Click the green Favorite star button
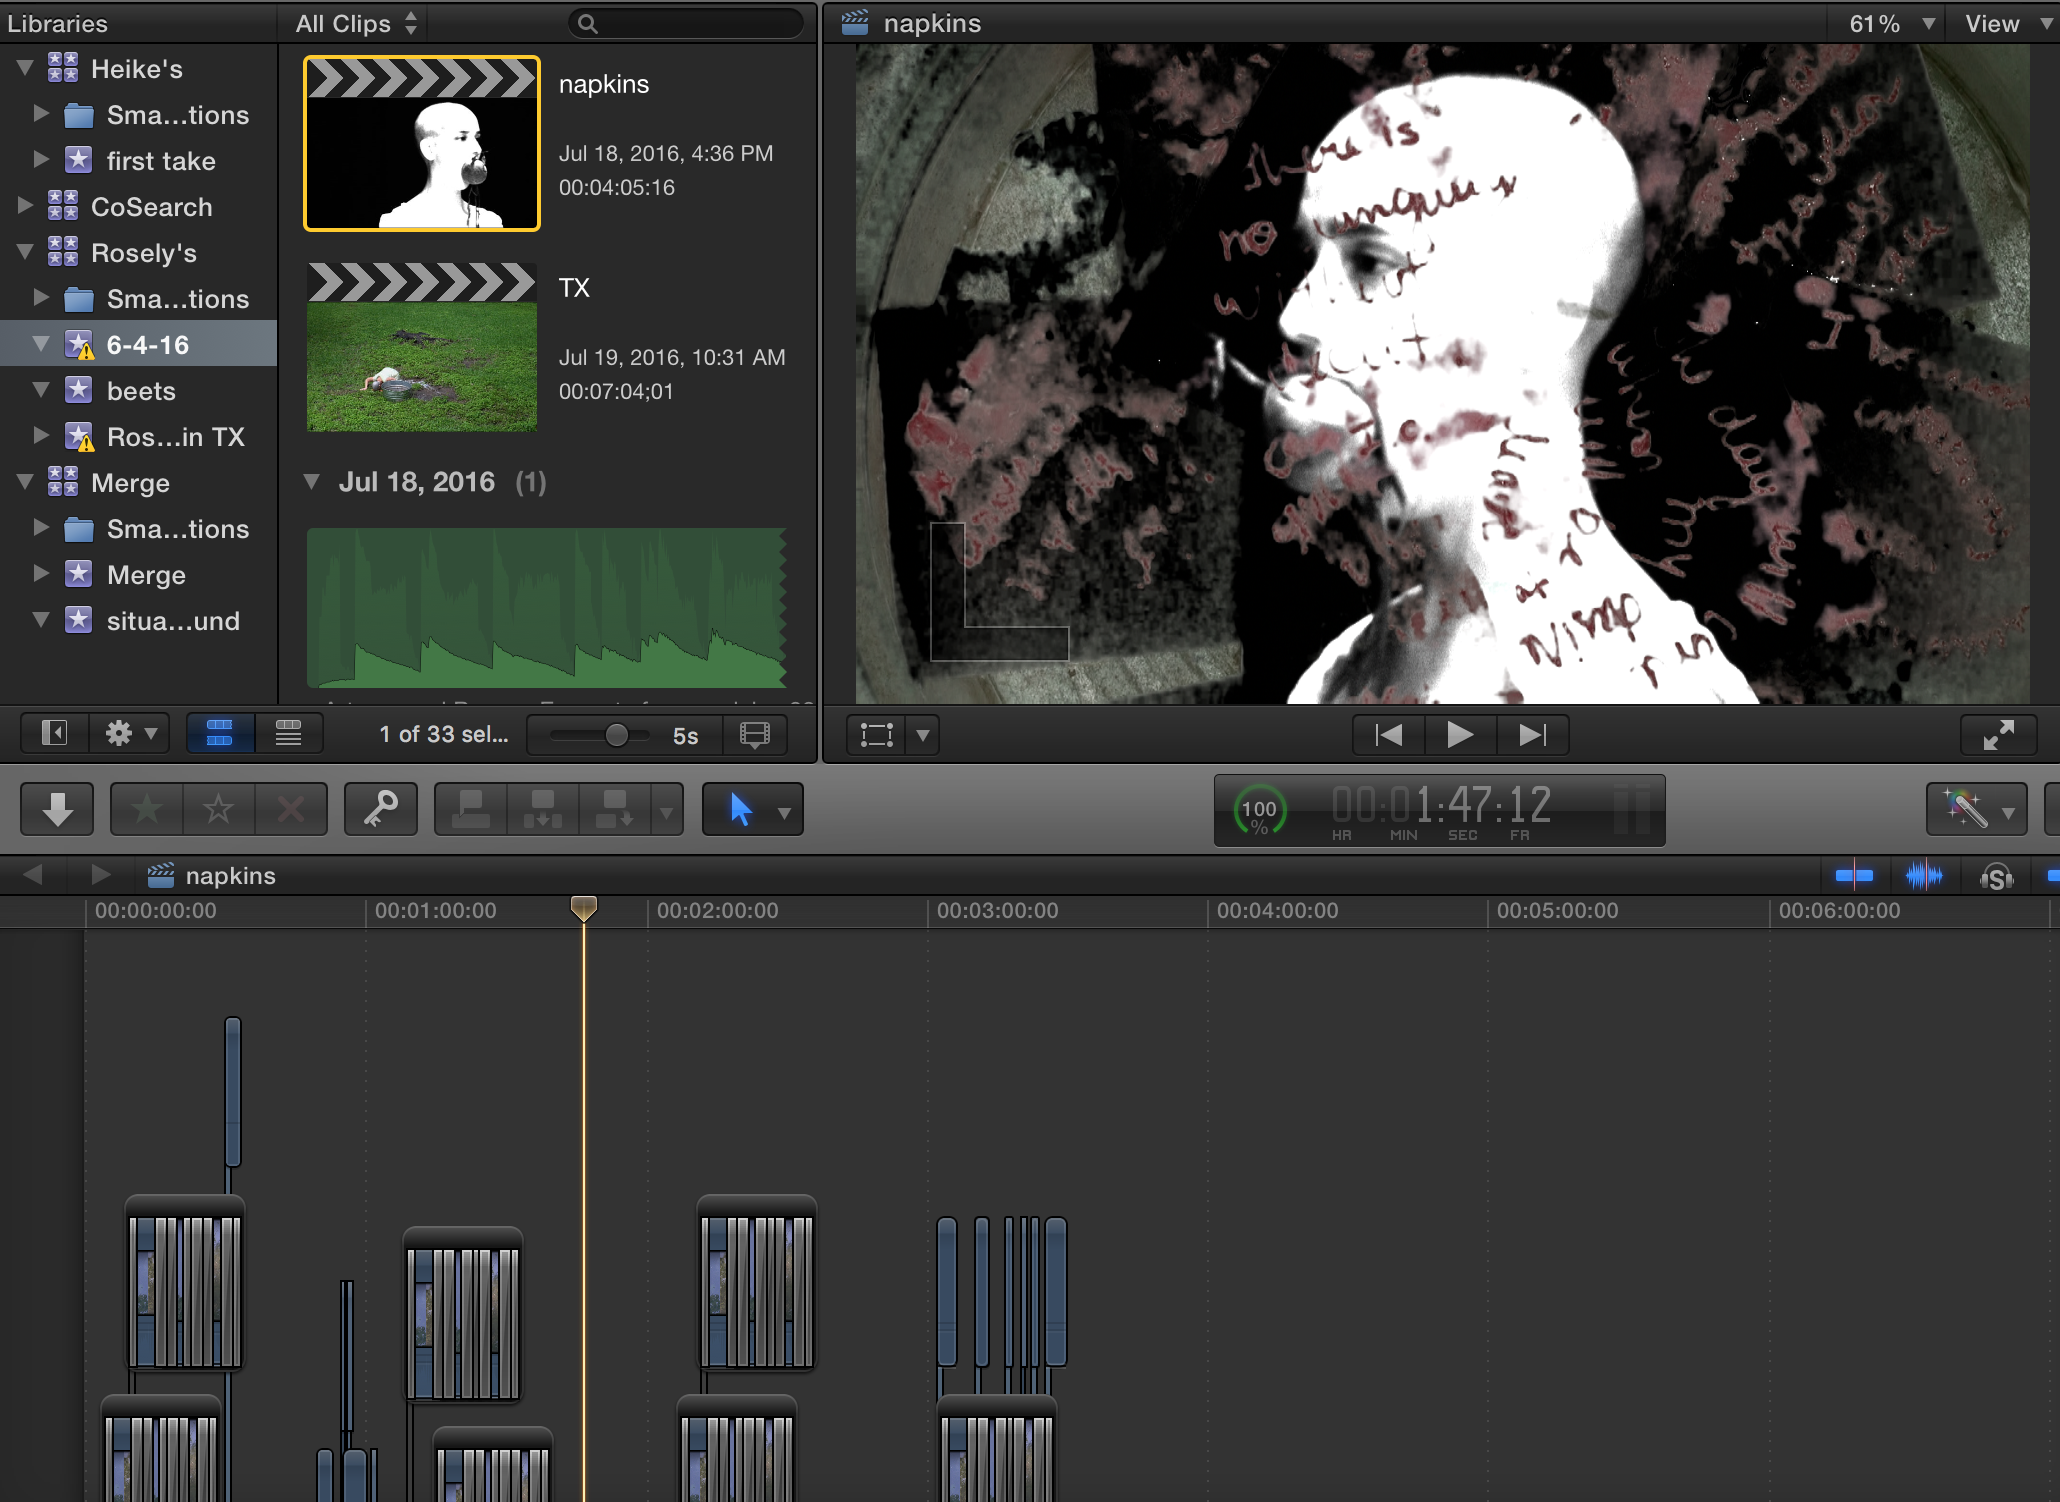This screenshot has height=1502, width=2060. pyautogui.click(x=147, y=809)
